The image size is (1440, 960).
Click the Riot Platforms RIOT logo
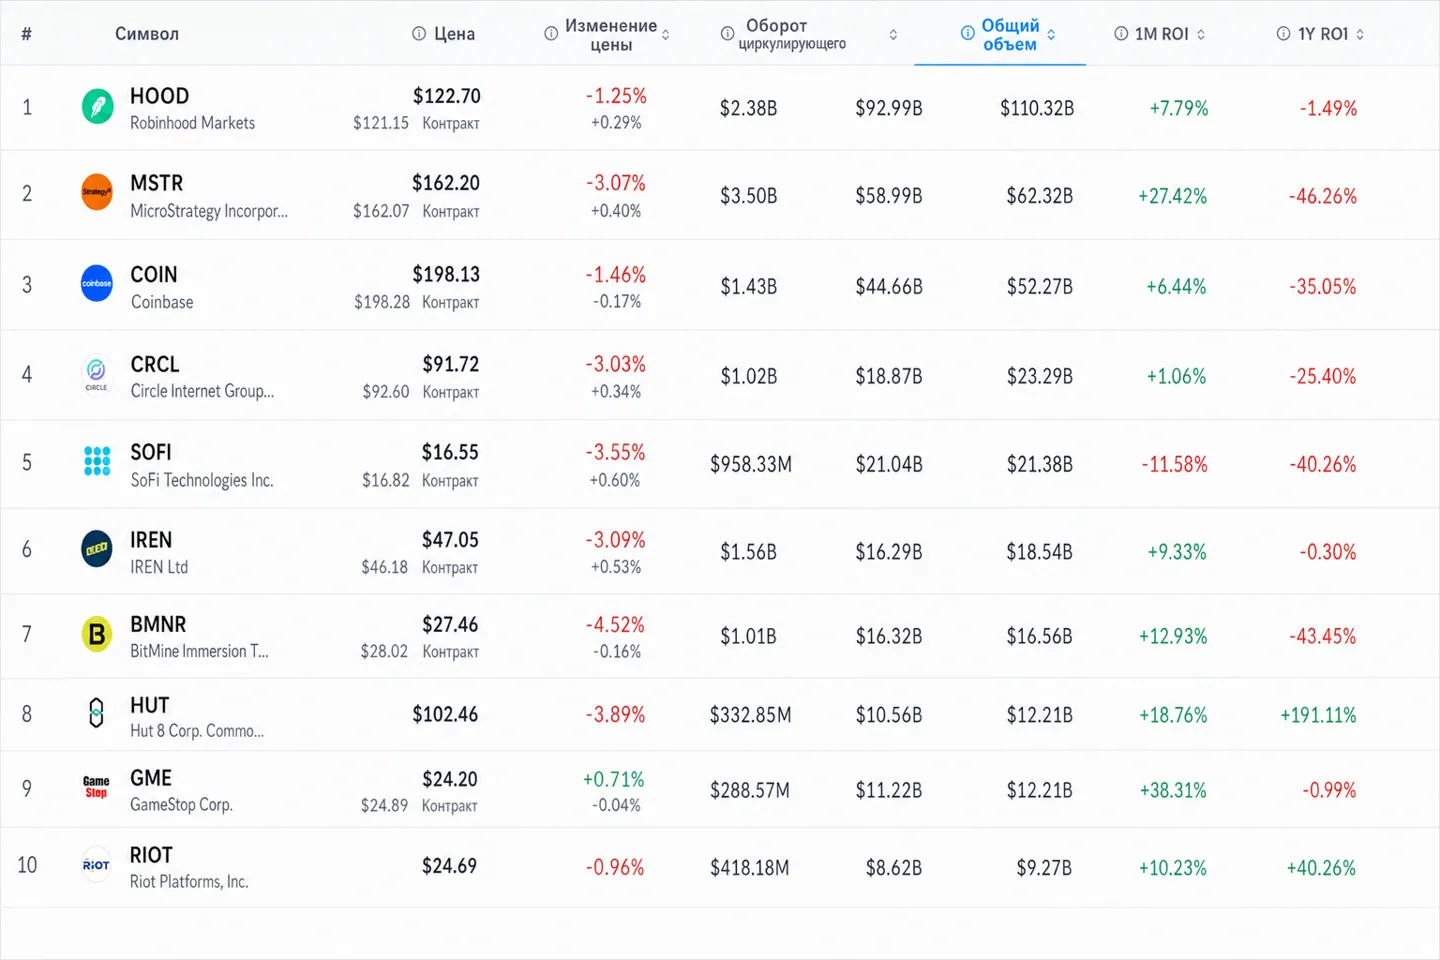[97, 865]
